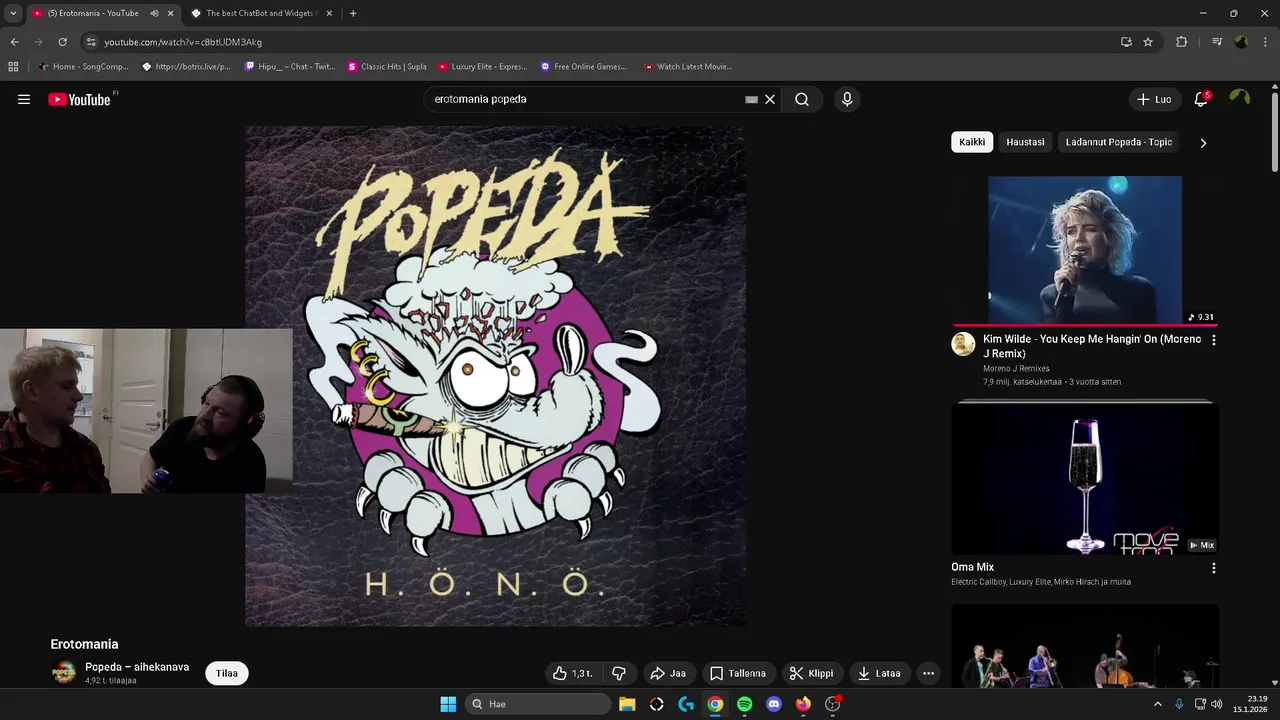Open the browser extensions puzzle icon
This screenshot has height=720, width=1280.
click(1182, 42)
